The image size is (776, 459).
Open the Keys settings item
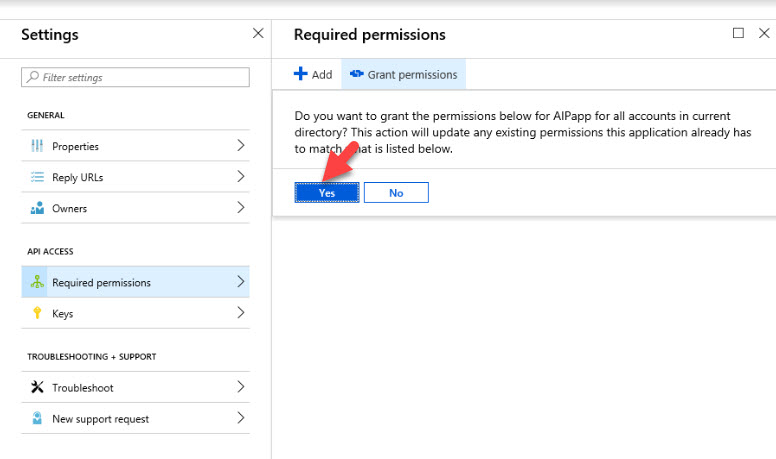[x=135, y=313]
